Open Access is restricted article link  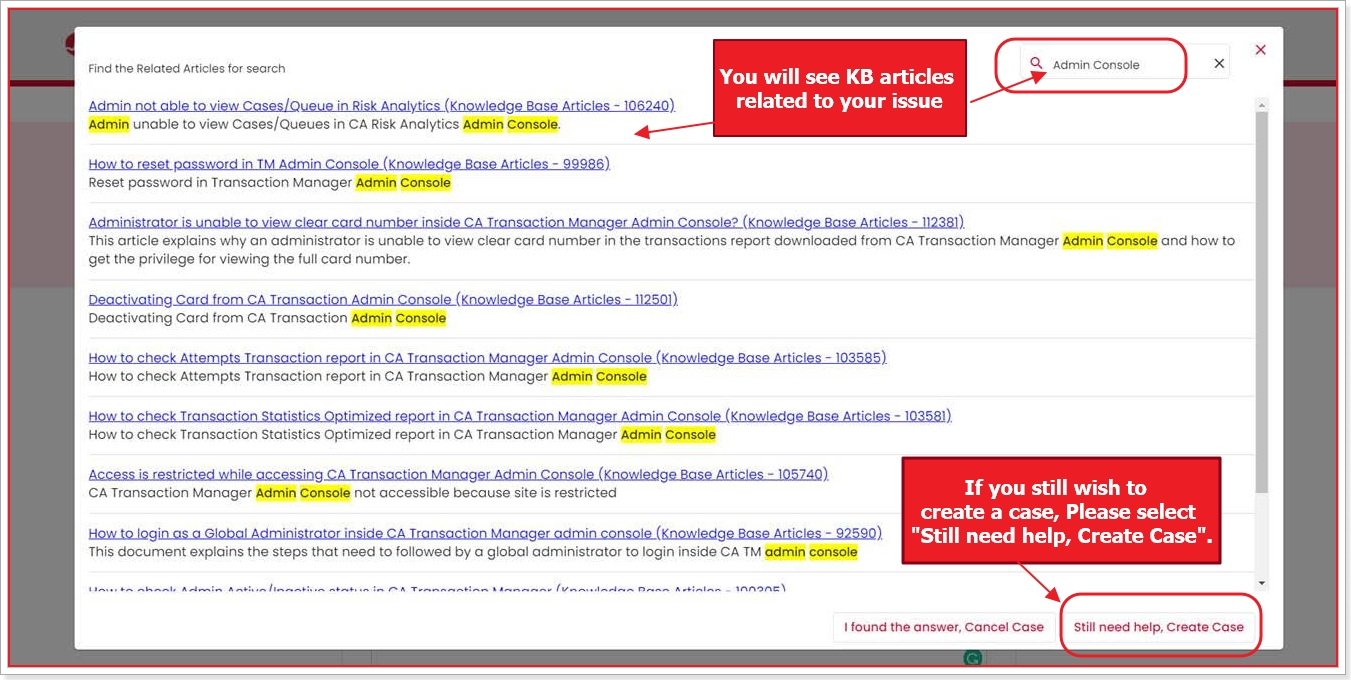[458, 475]
